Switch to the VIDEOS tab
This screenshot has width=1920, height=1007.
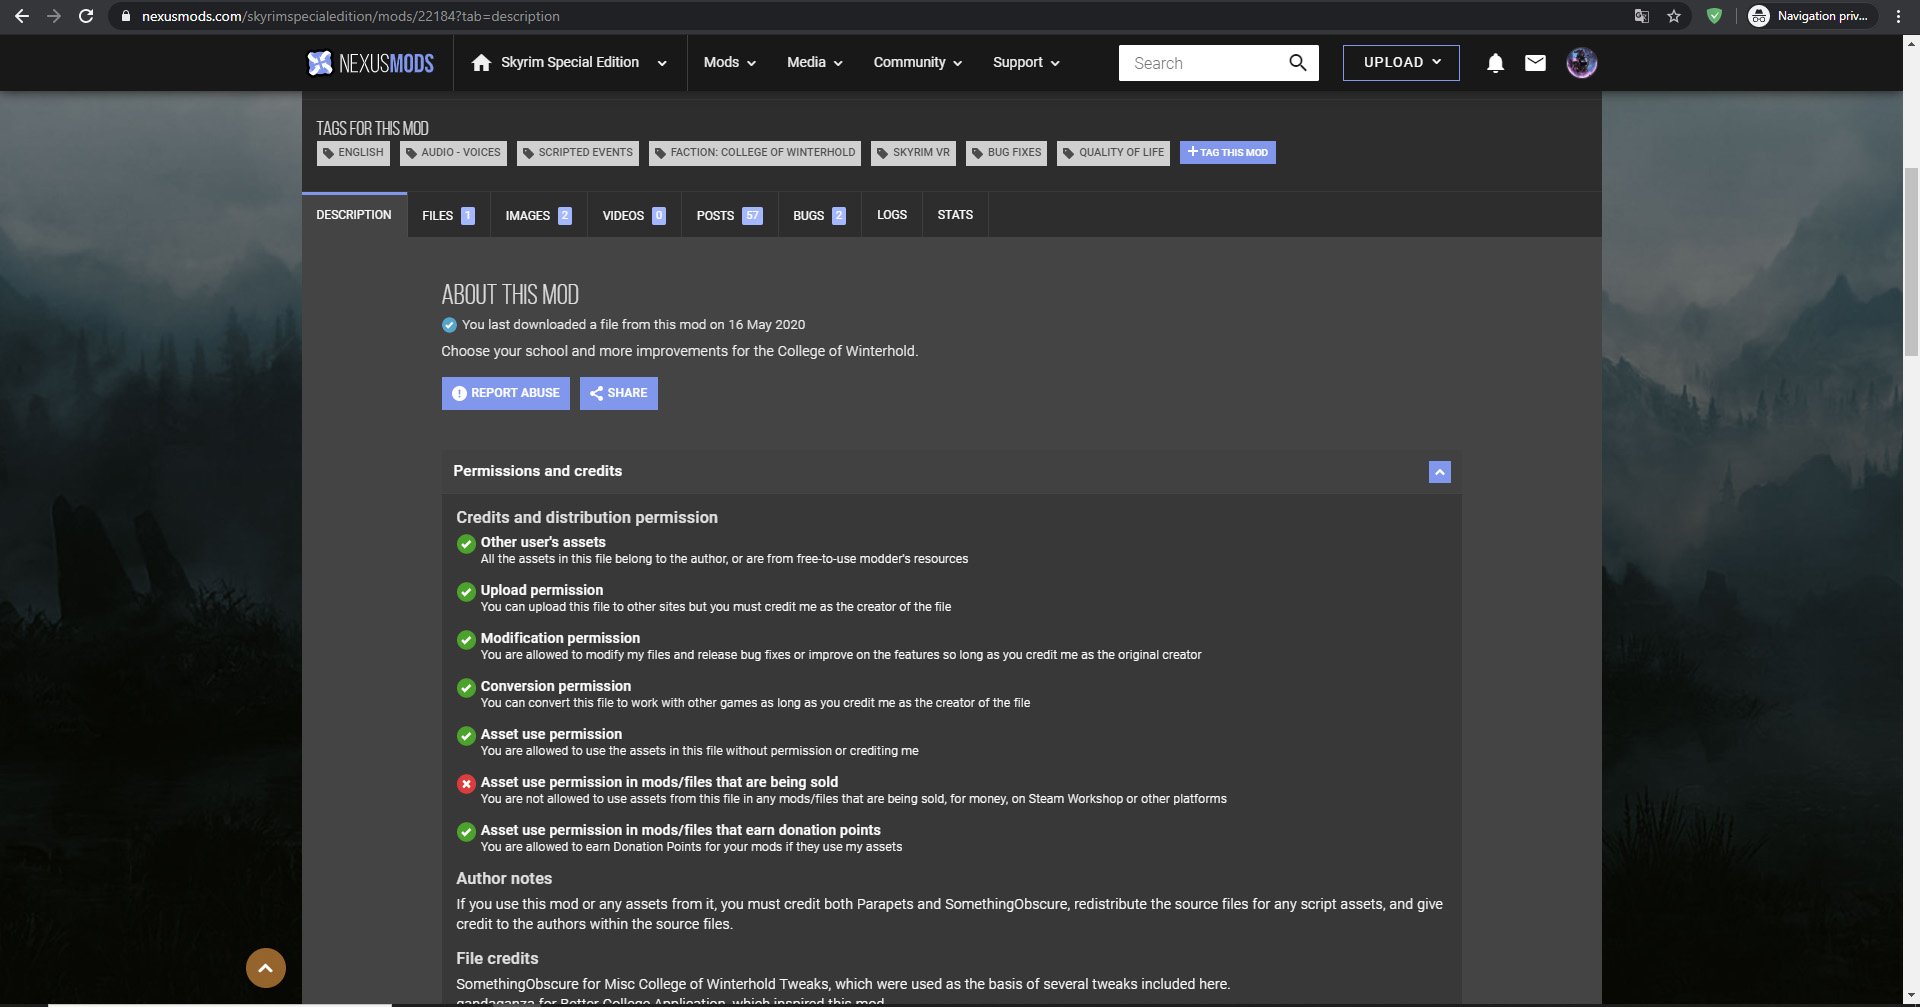(634, 215)
